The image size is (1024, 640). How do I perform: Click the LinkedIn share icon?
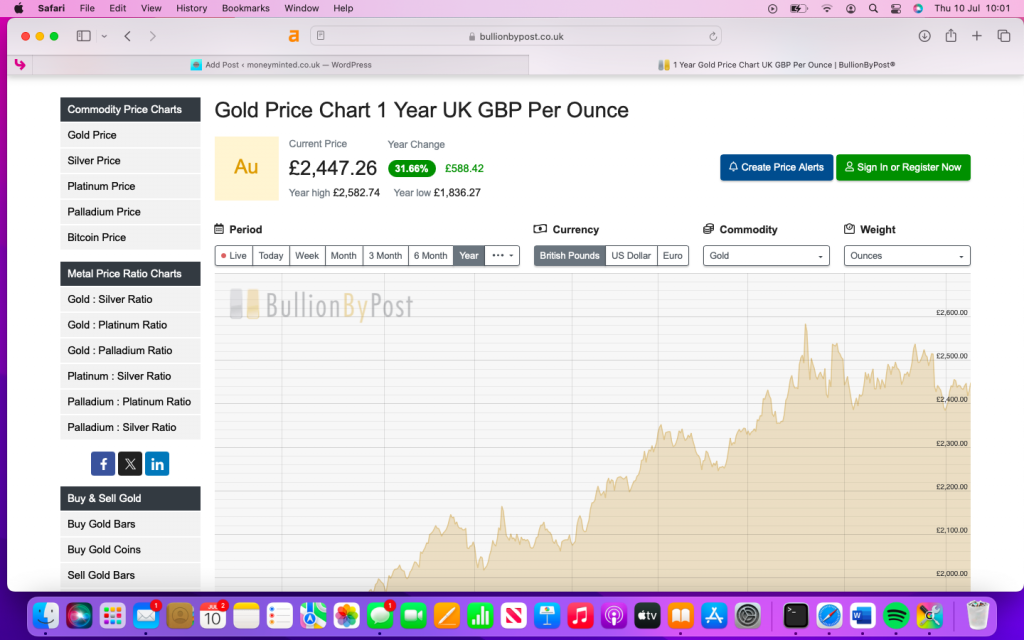(157, 464)
